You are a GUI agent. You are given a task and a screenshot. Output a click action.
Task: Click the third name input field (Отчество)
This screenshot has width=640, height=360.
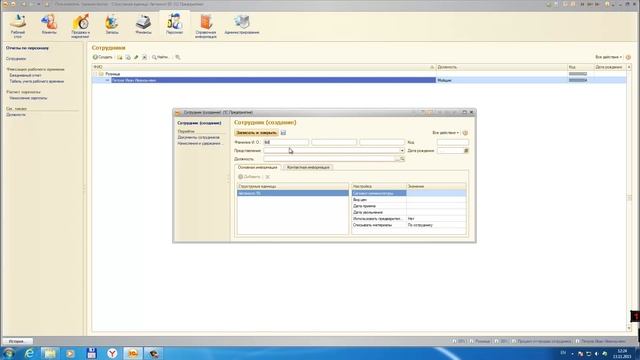[x=382, y=142]
